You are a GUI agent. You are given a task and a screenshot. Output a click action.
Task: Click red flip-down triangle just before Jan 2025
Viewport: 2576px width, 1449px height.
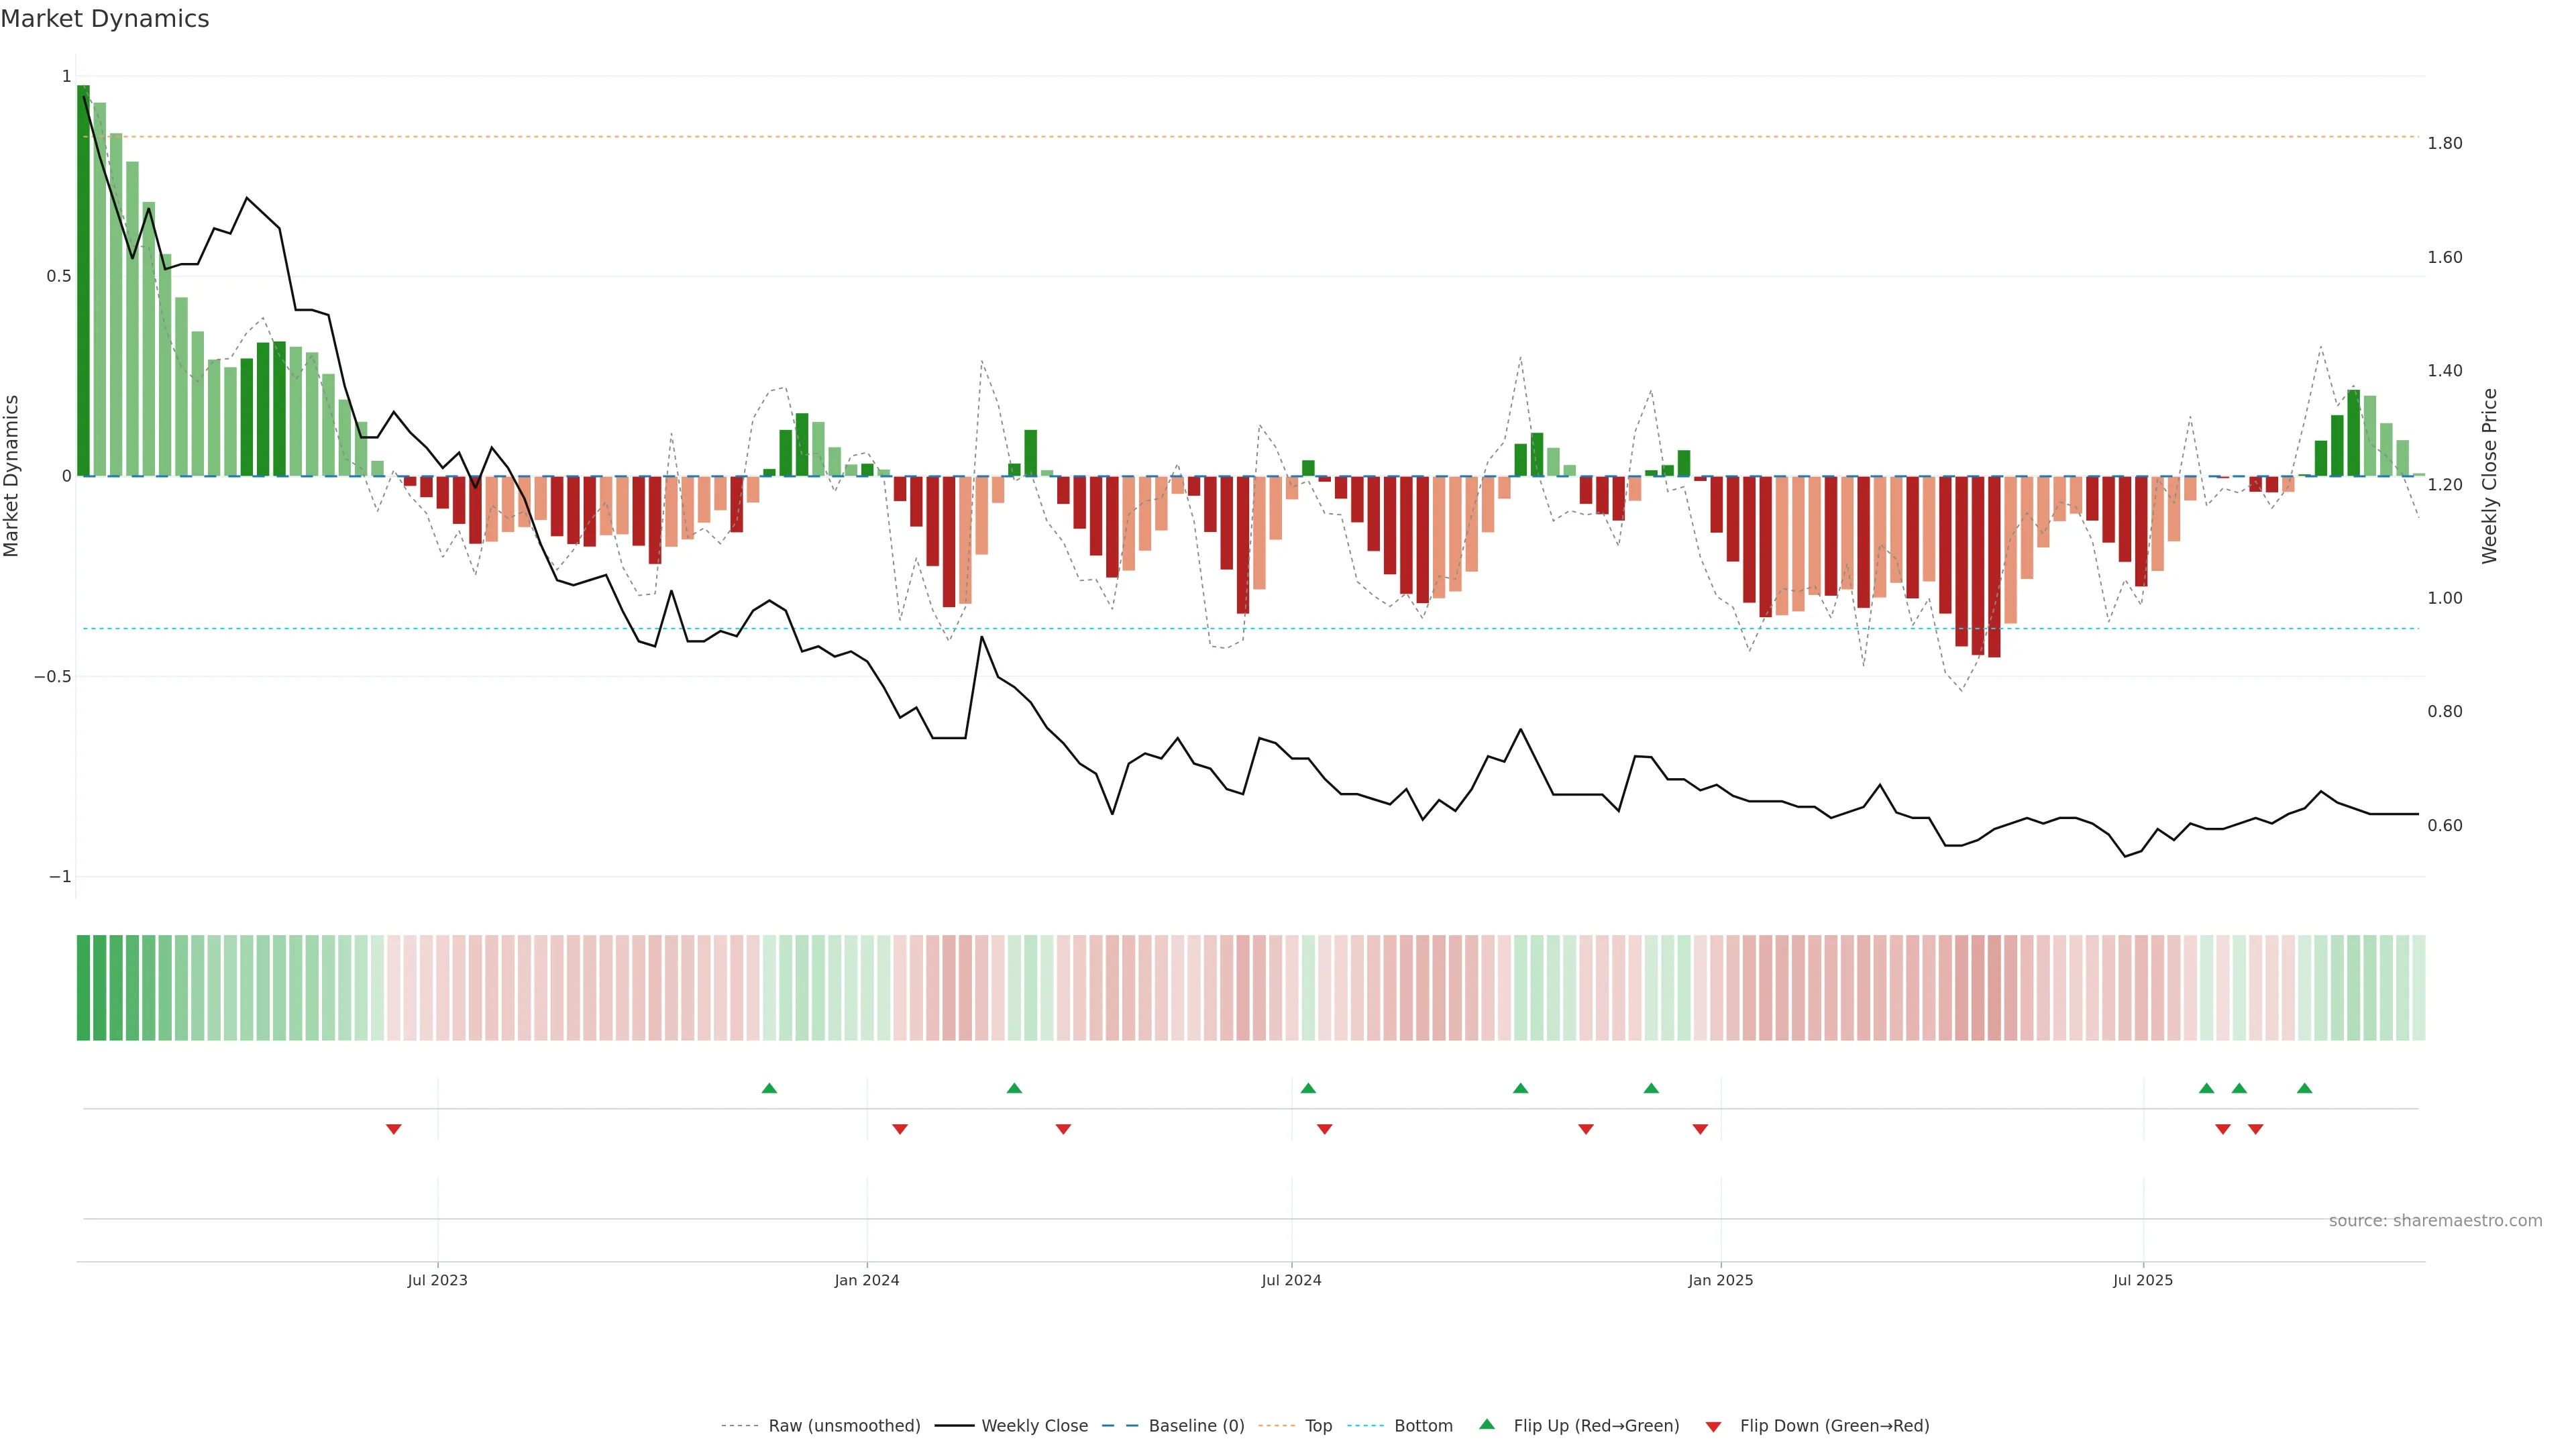1700,1129
